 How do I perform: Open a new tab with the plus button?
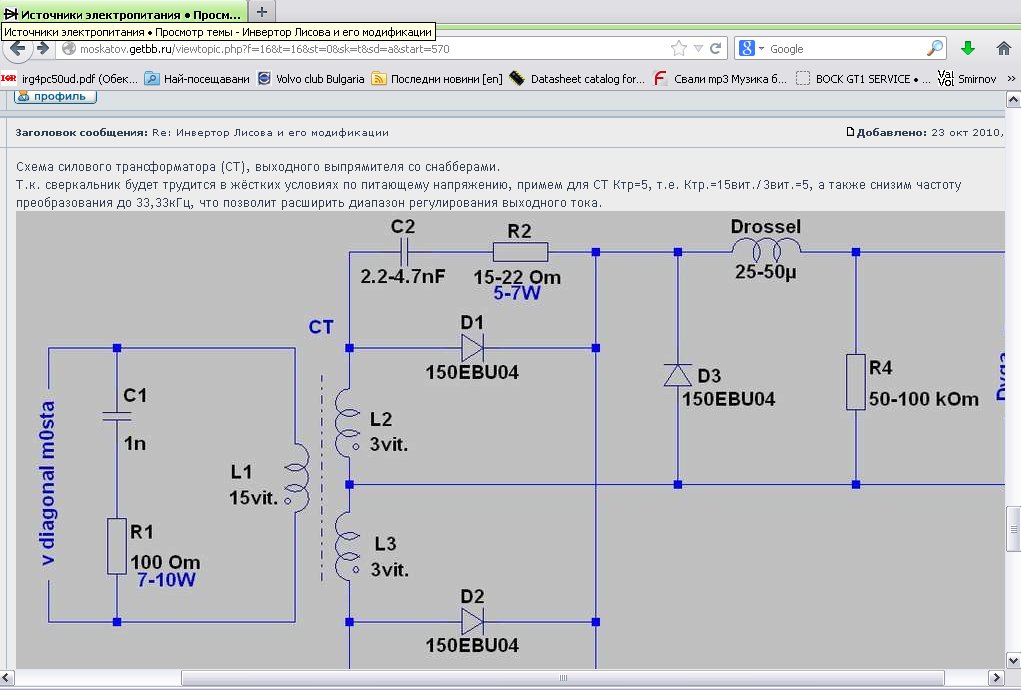[x=262, y=12]
